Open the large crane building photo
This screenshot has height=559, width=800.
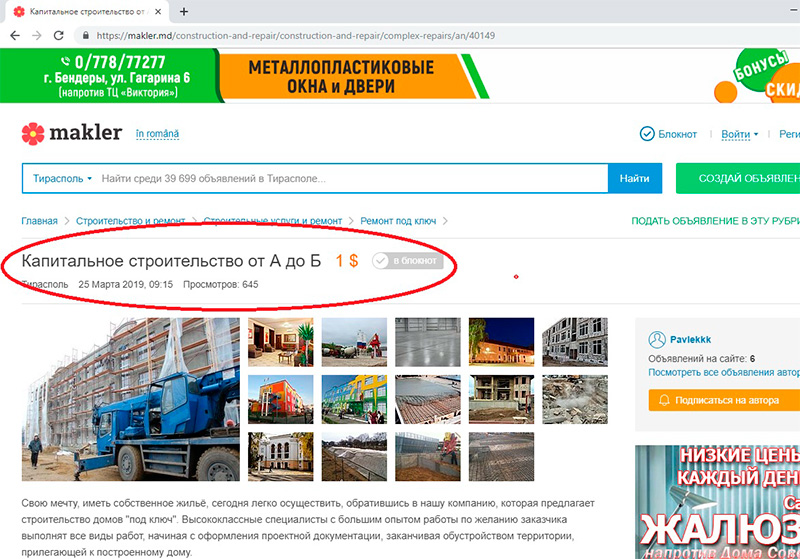[131, 393]
